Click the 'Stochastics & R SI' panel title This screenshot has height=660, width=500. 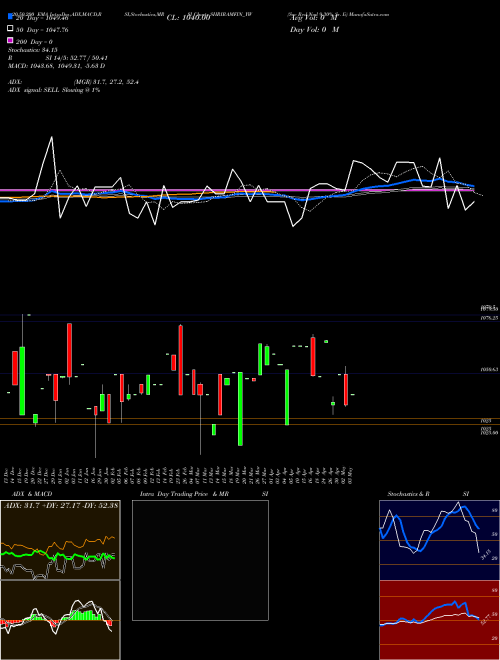point(428,494)
